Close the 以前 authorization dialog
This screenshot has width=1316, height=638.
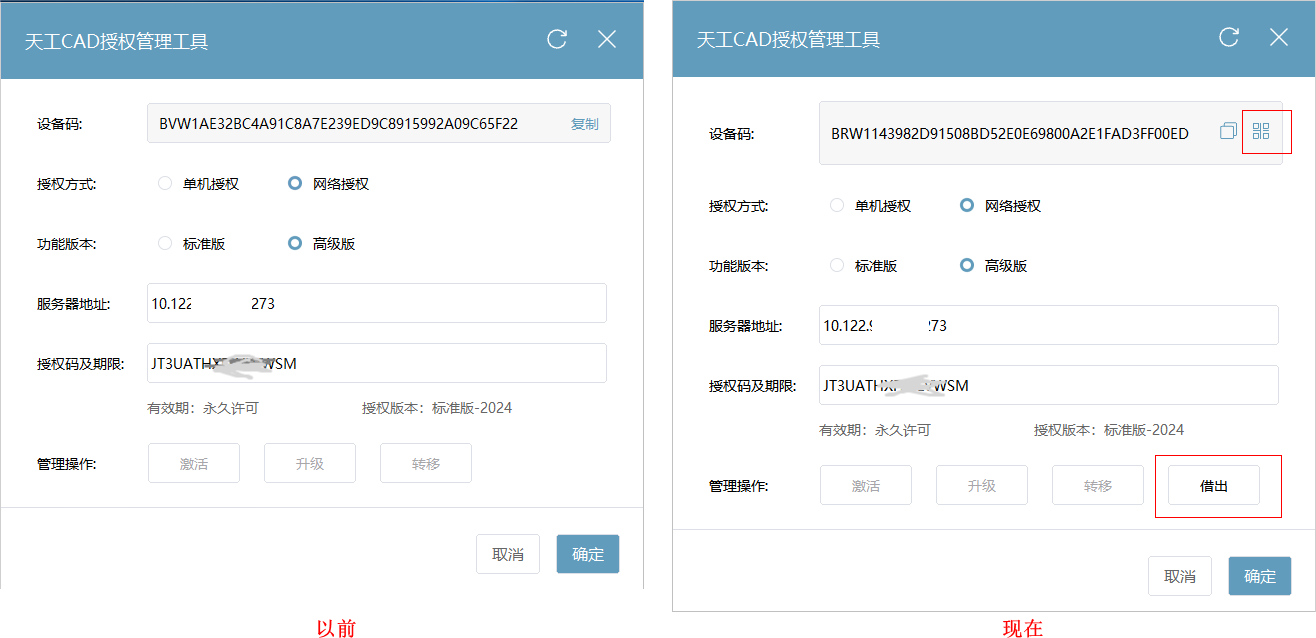pos(607,39)
